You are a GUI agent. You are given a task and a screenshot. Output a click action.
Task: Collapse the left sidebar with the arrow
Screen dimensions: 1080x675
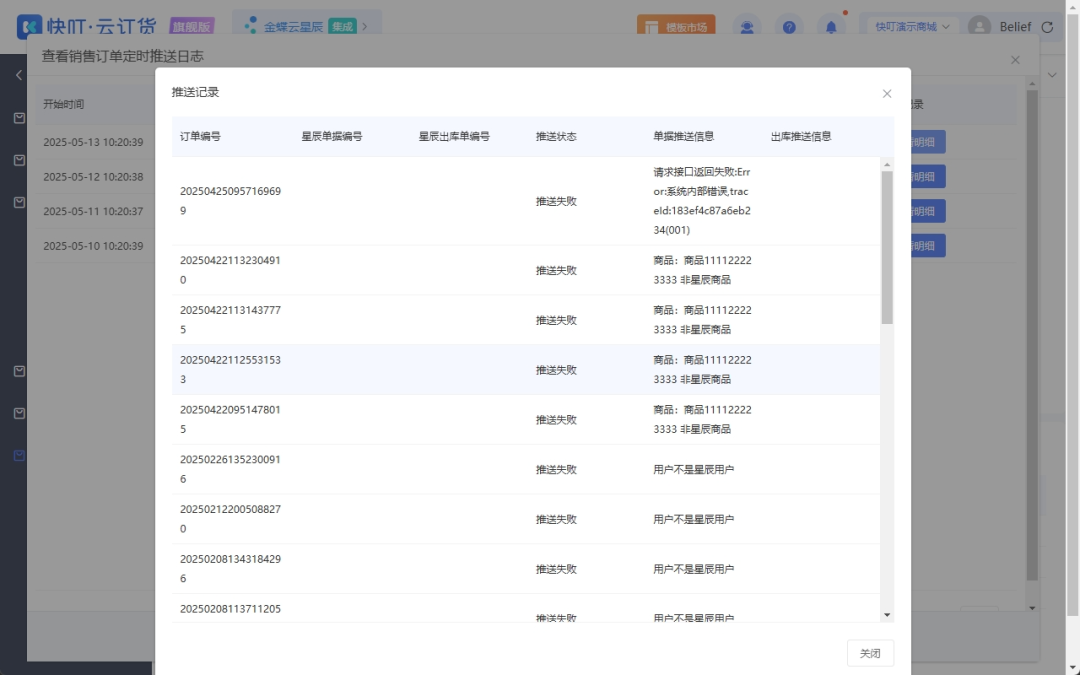coord(19,75)
